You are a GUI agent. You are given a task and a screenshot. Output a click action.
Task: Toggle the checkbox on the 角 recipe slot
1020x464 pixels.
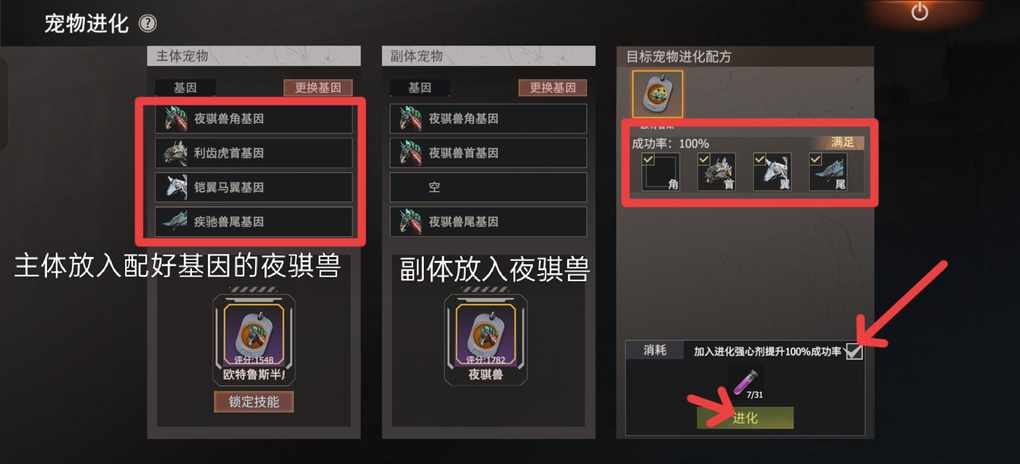click(648, 158)
